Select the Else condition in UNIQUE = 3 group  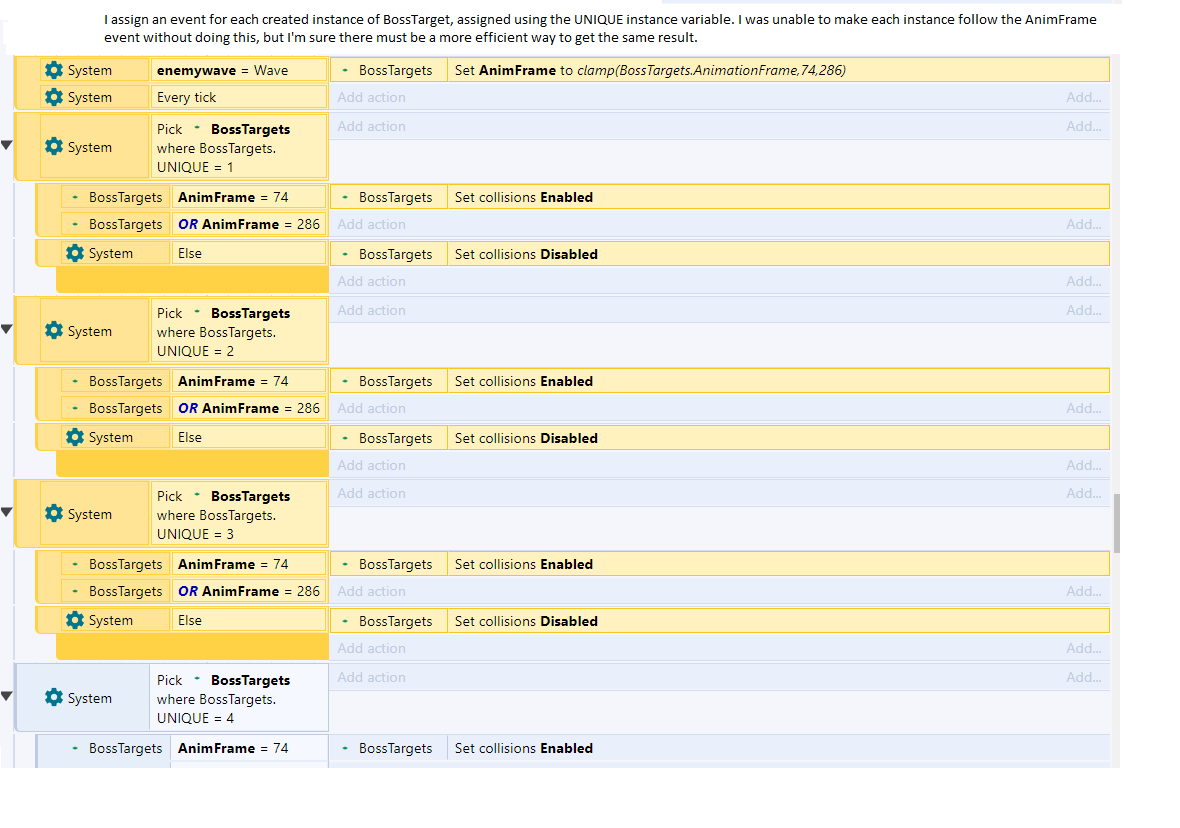coord(248,619)
